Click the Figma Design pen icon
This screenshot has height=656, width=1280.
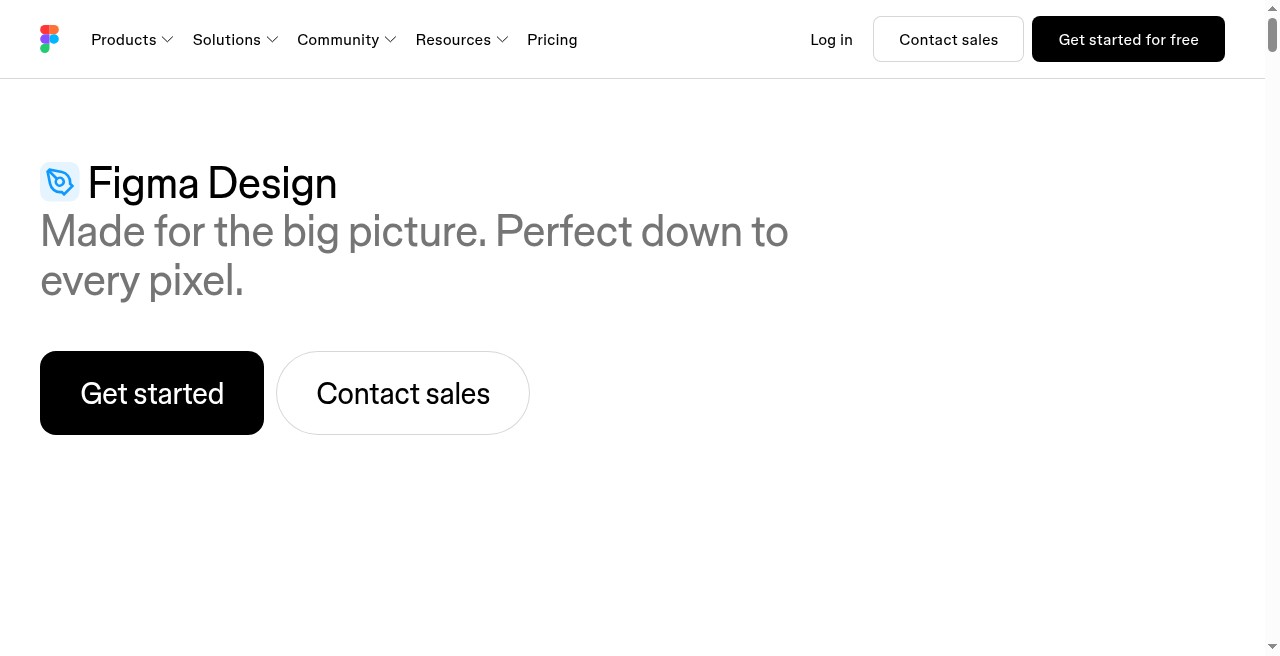pos(59,182)
